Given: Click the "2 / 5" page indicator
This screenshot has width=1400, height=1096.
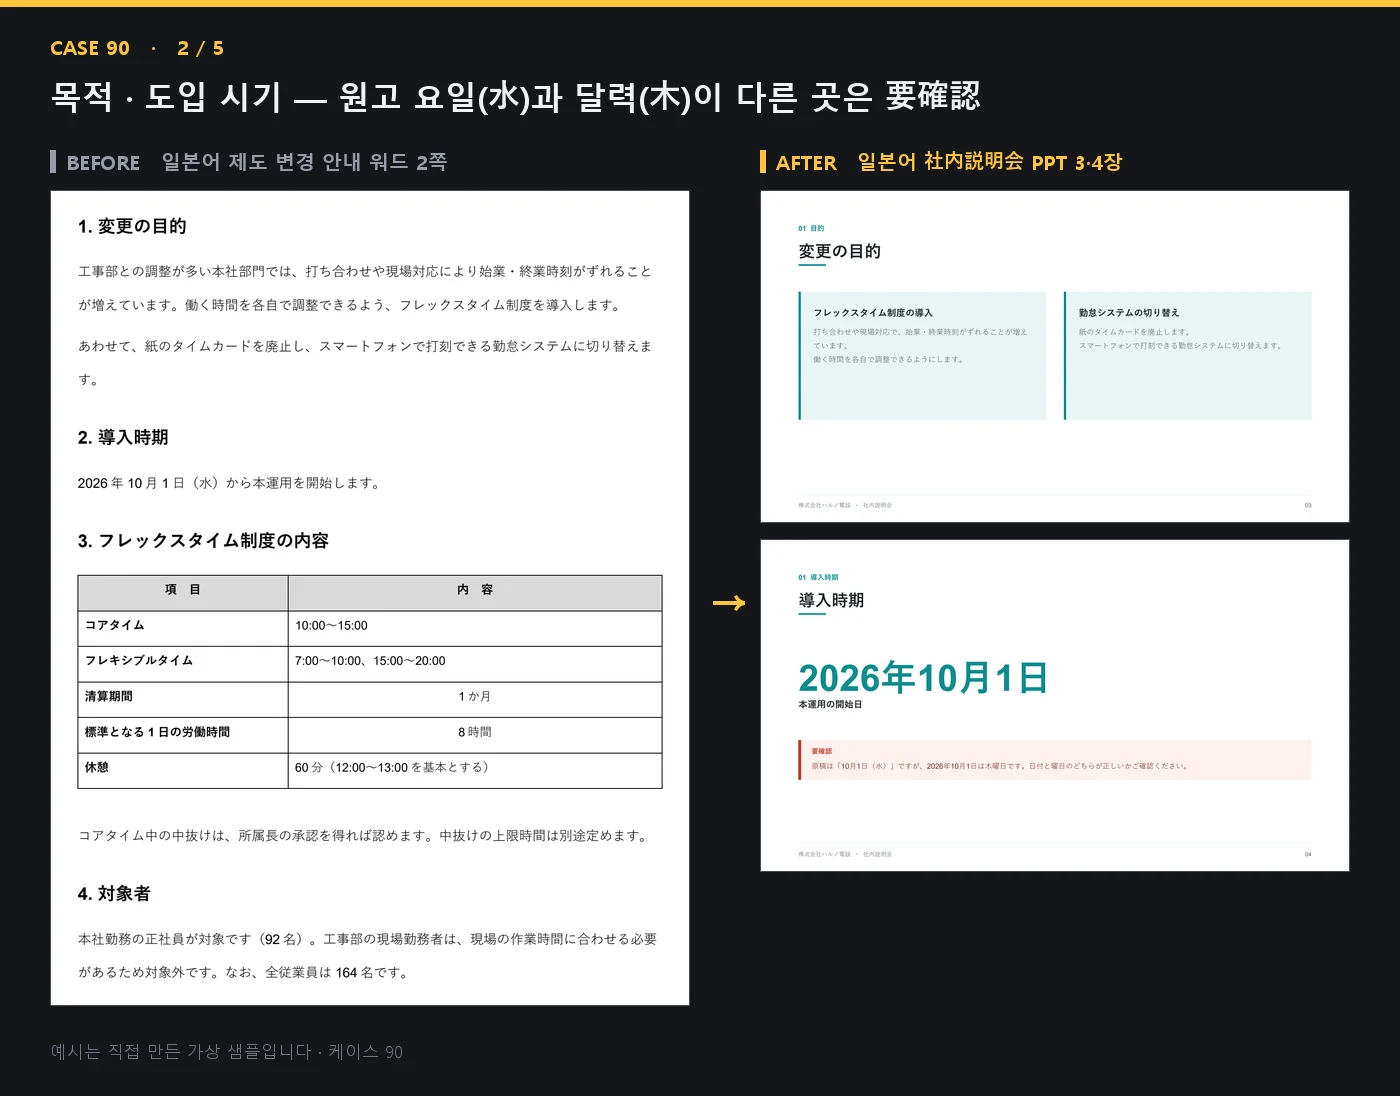Looking at the screenshot, I should coord(200,48).
